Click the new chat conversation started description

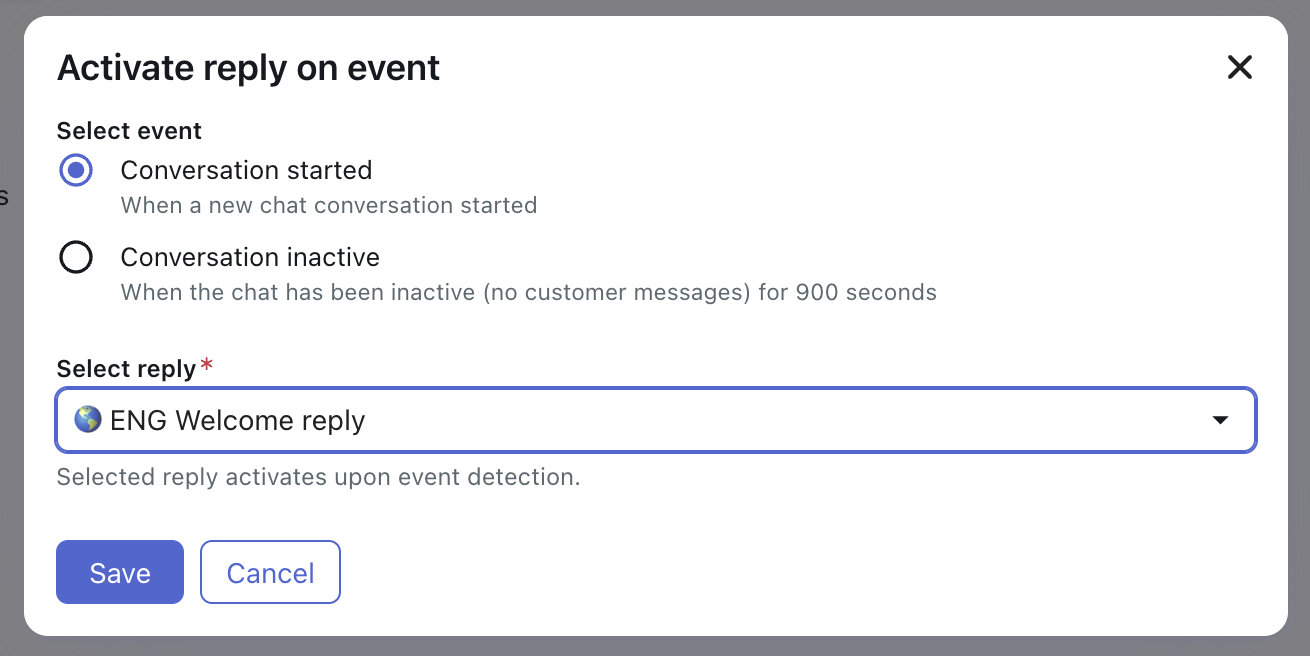coord(329,205)
